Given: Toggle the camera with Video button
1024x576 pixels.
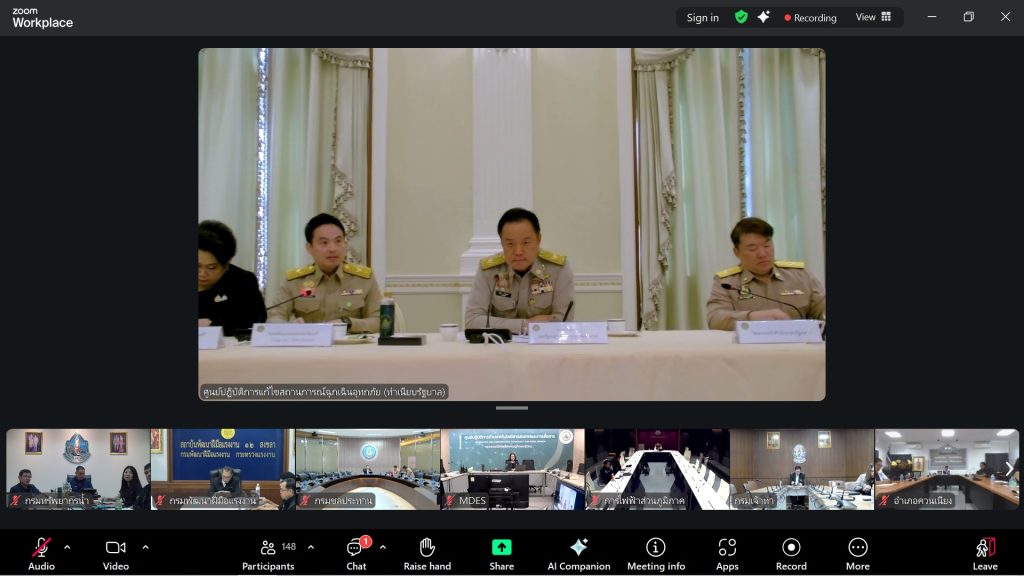Looking at the screenshot, I should coord(116,553).
